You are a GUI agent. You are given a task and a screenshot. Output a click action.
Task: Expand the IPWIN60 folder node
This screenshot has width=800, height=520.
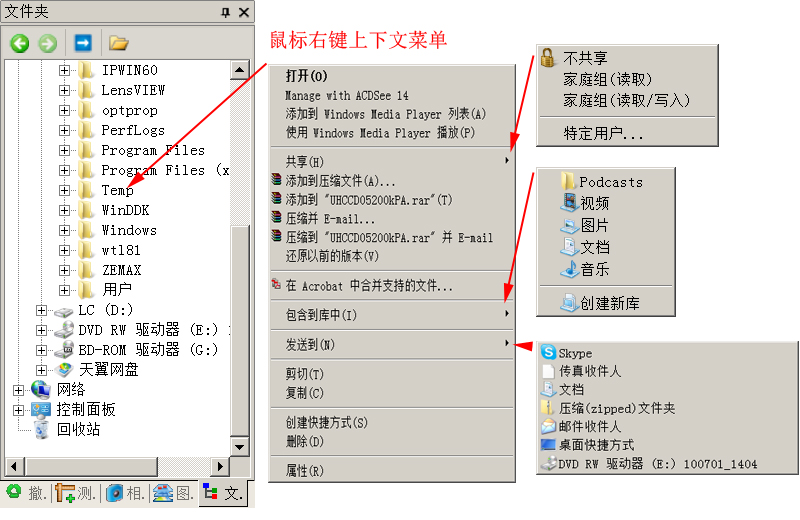64,70
